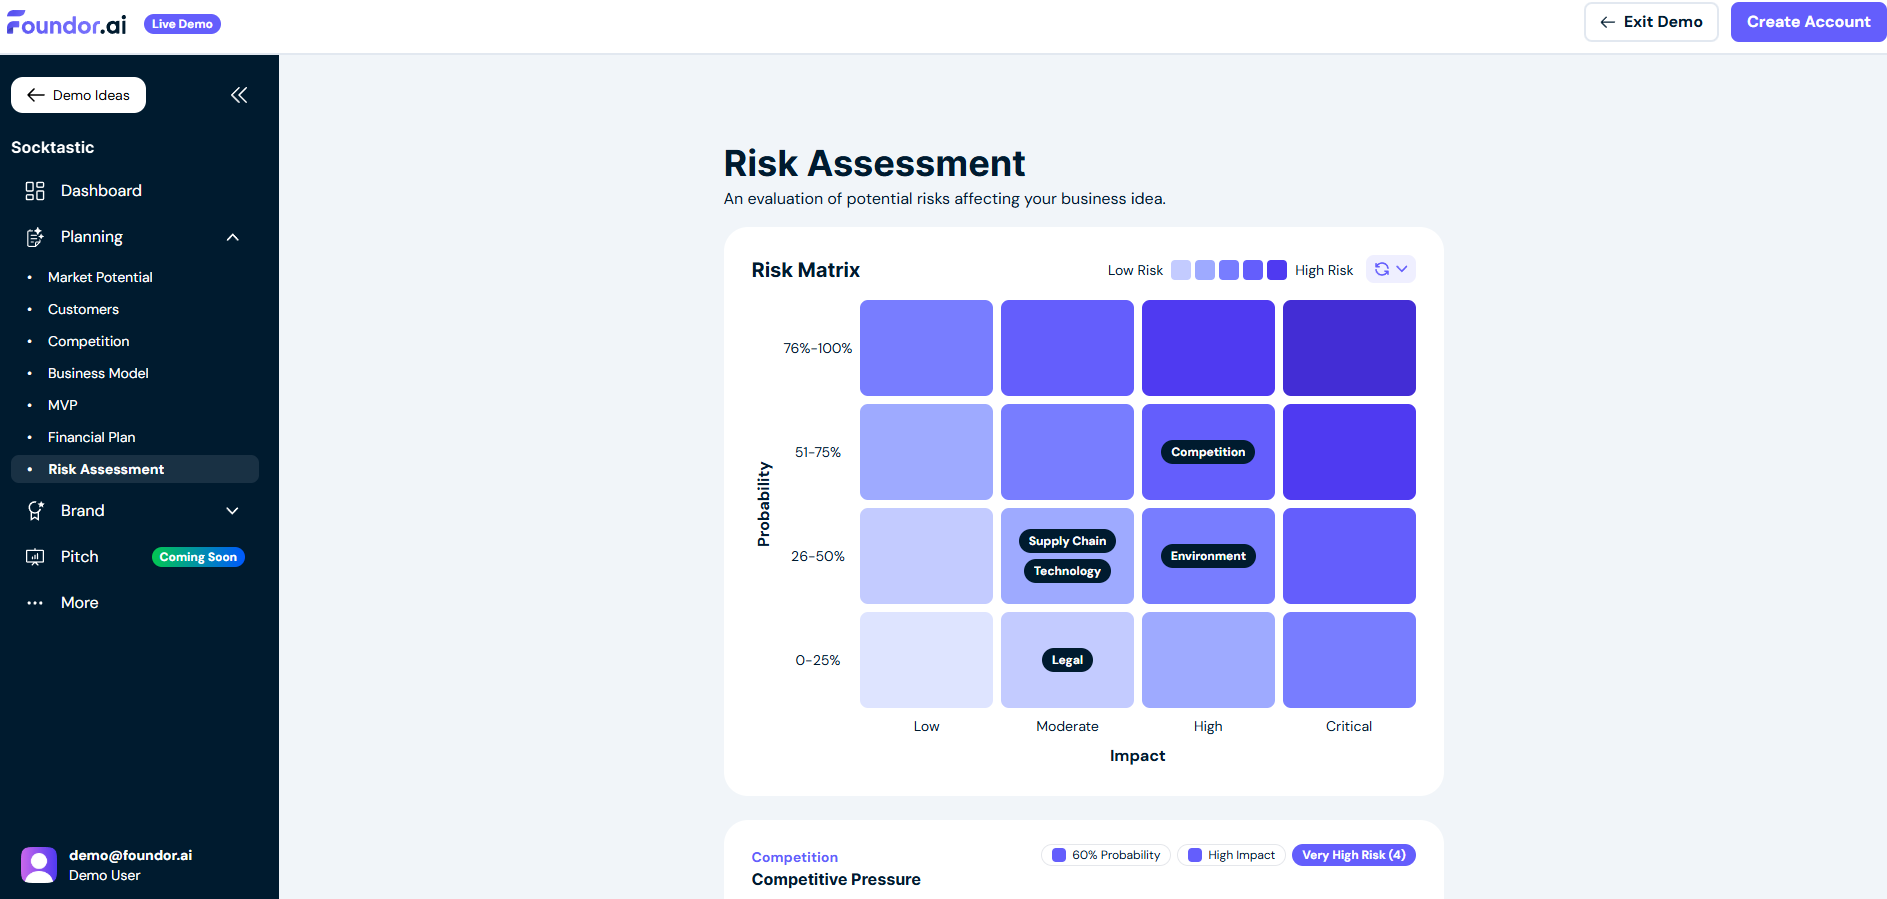The height and width of the screenshot is (899, 1887).
Task: Click the Supply Chain risk tag
Action: coord(1067,541)
